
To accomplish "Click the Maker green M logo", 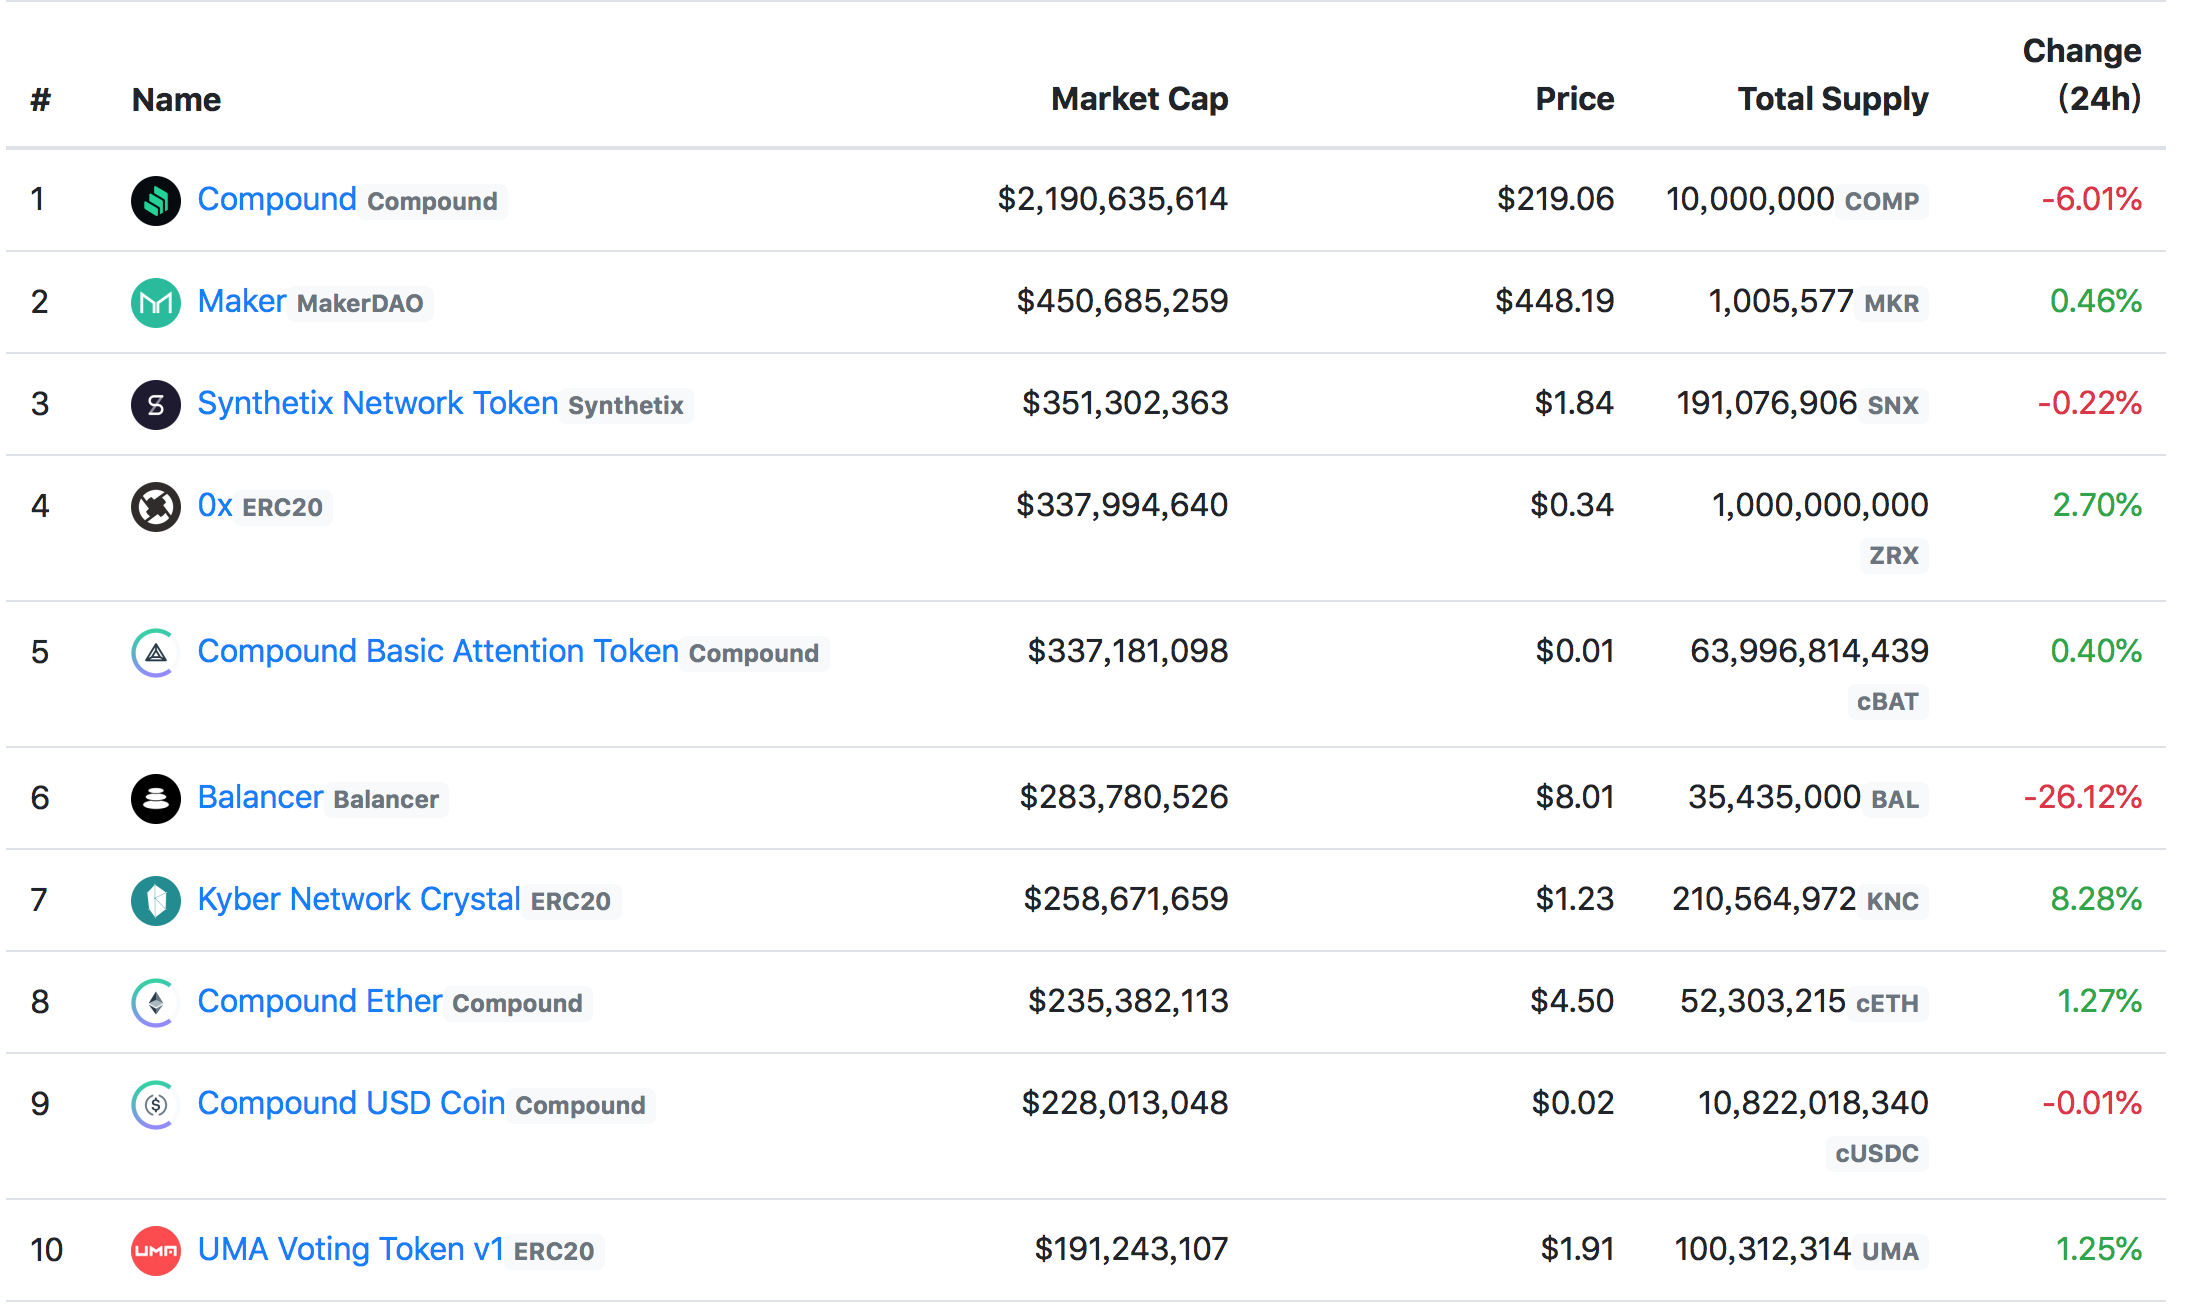I will pyautogui.click(x=156, y=302).
